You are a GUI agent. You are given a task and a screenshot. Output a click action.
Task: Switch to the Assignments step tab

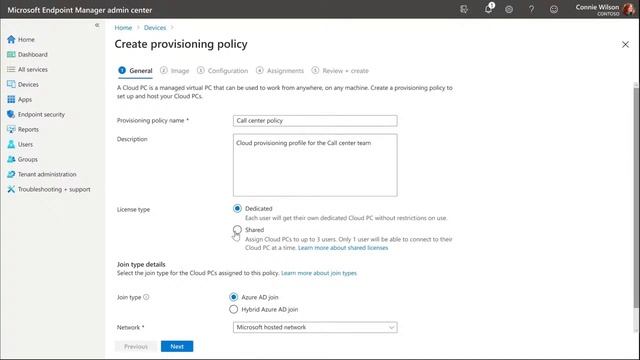pos(280,71)
